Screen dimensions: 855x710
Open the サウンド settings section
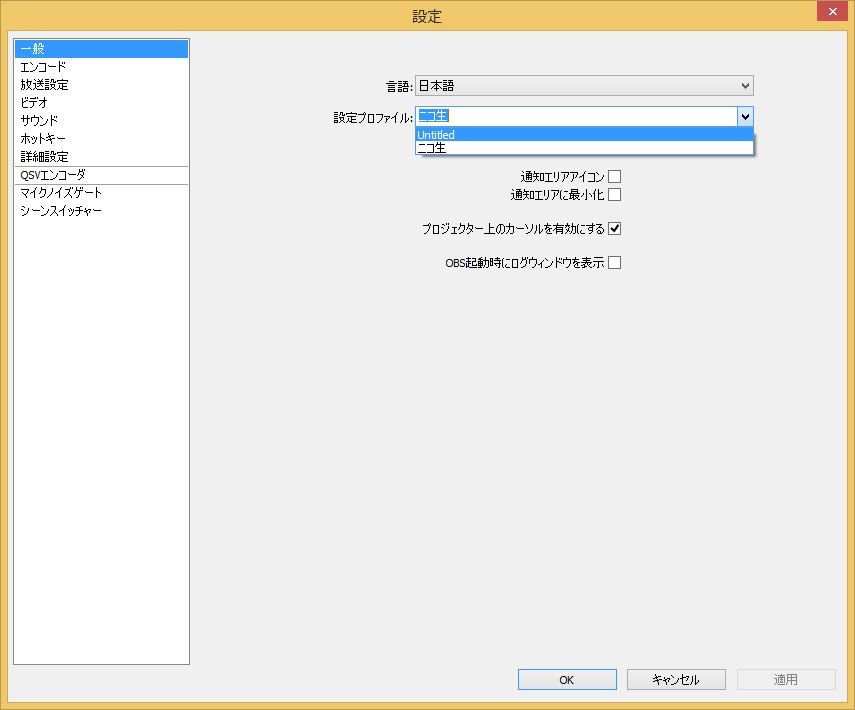101,121
